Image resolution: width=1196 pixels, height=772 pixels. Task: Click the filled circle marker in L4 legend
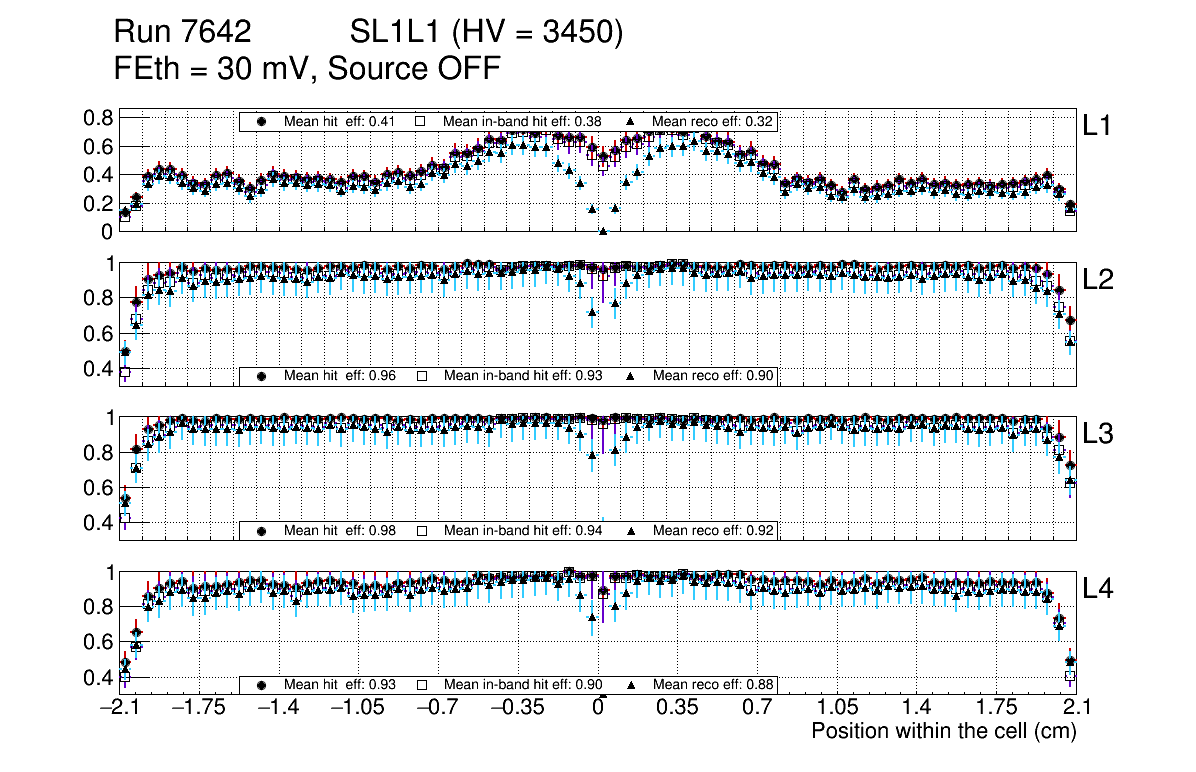pyautogui.click(x=263, y=685)
